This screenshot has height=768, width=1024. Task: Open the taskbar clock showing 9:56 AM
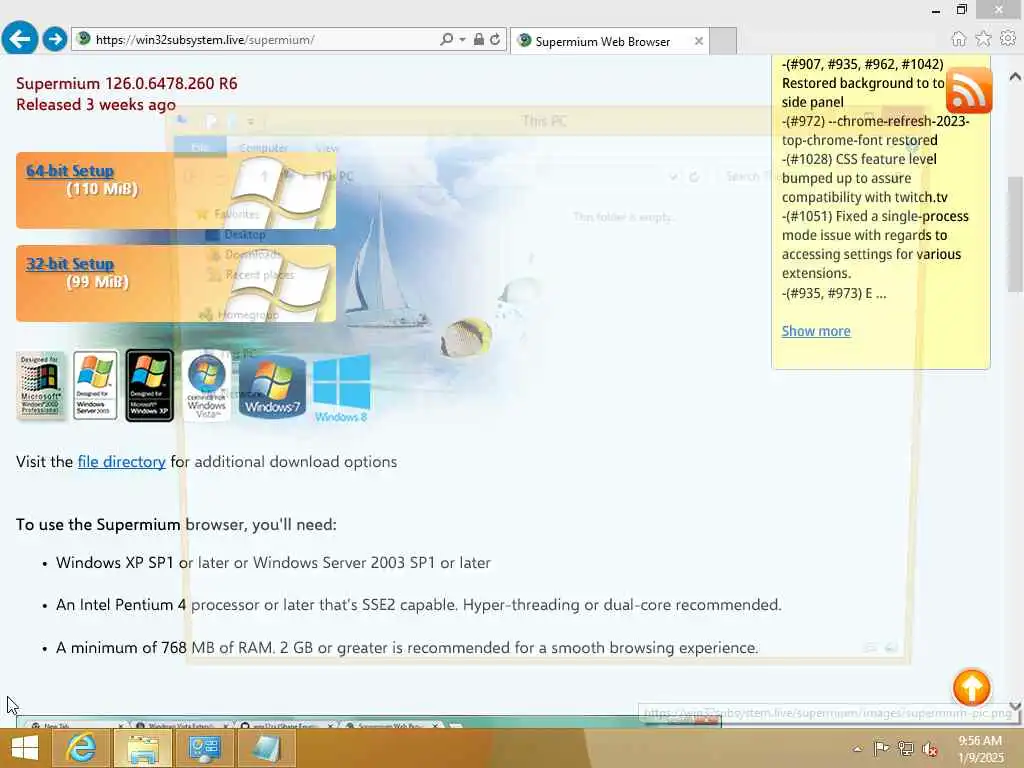tap(980, 749)
